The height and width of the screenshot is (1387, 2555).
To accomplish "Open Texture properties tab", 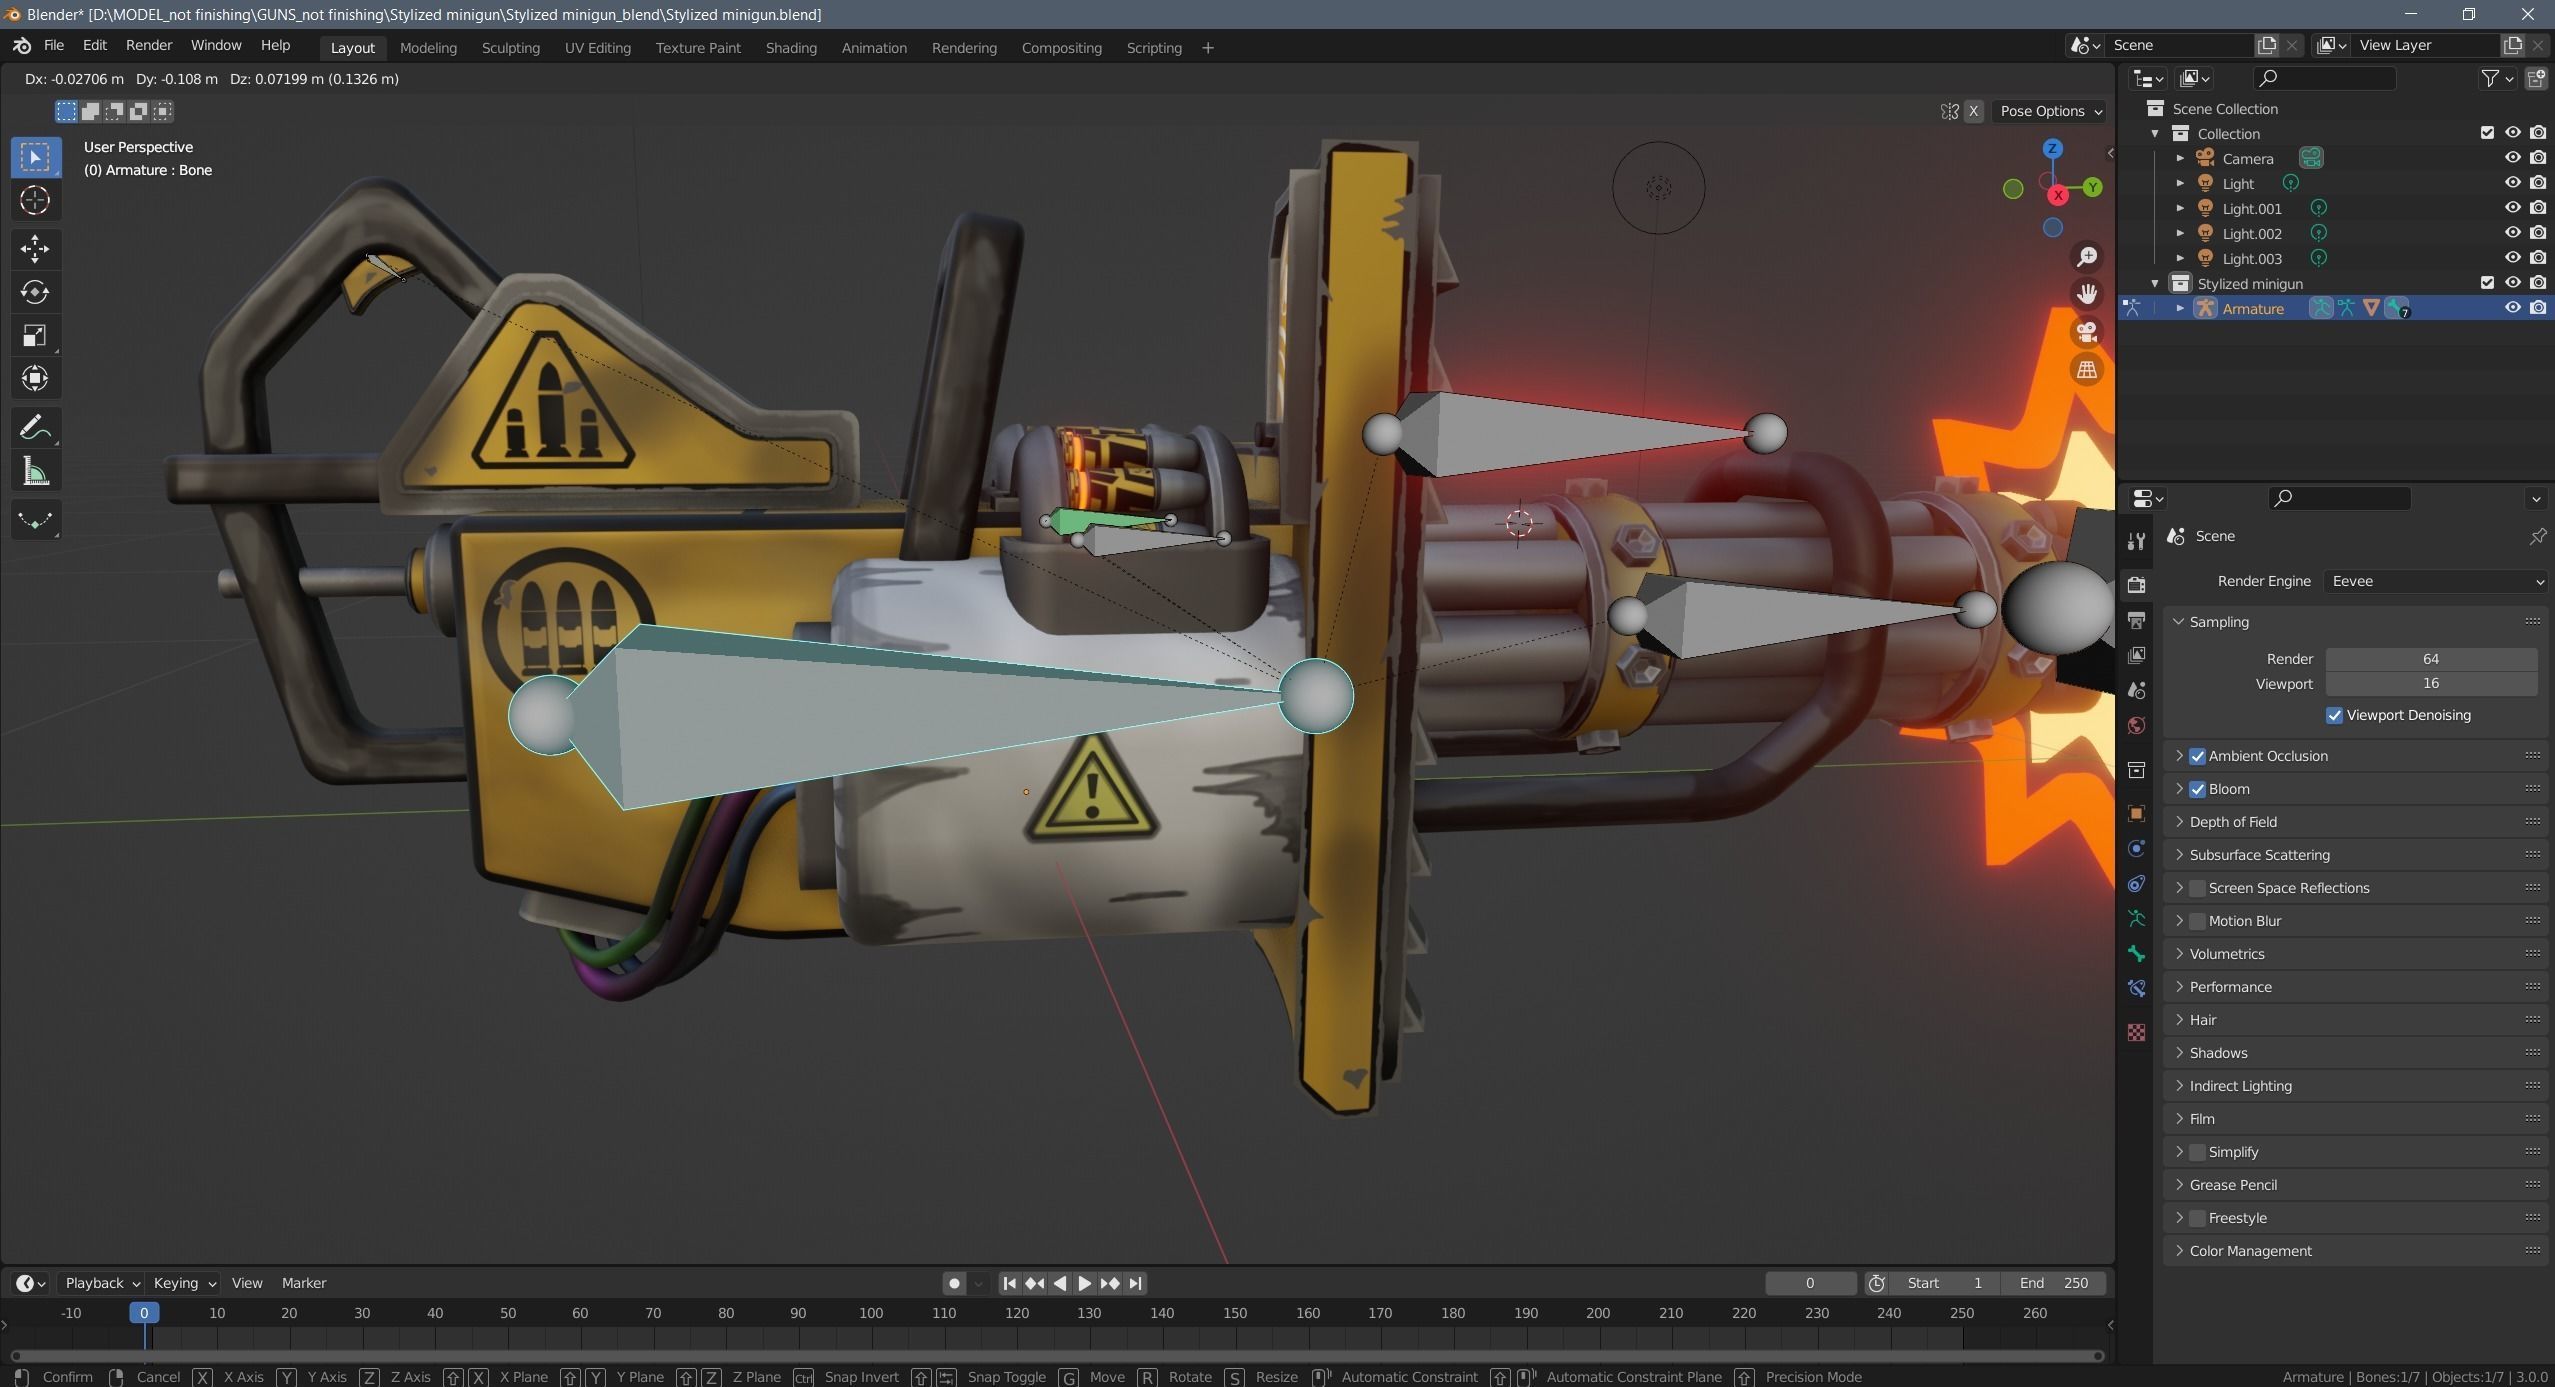I will 2136,1032.
